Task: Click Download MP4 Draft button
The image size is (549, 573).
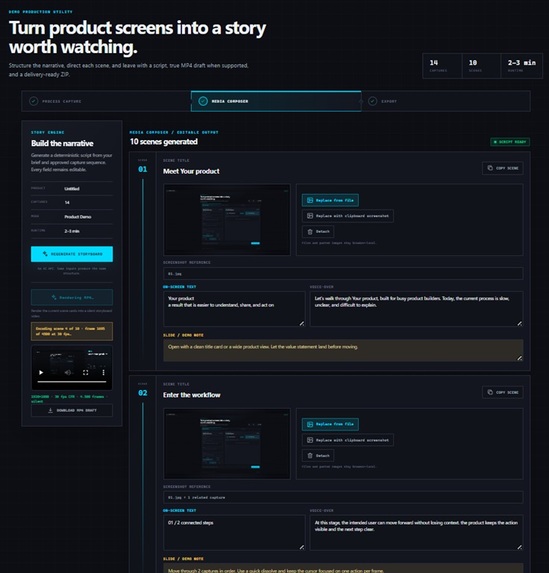Action: pyautogui.click(x=72, y=410)
